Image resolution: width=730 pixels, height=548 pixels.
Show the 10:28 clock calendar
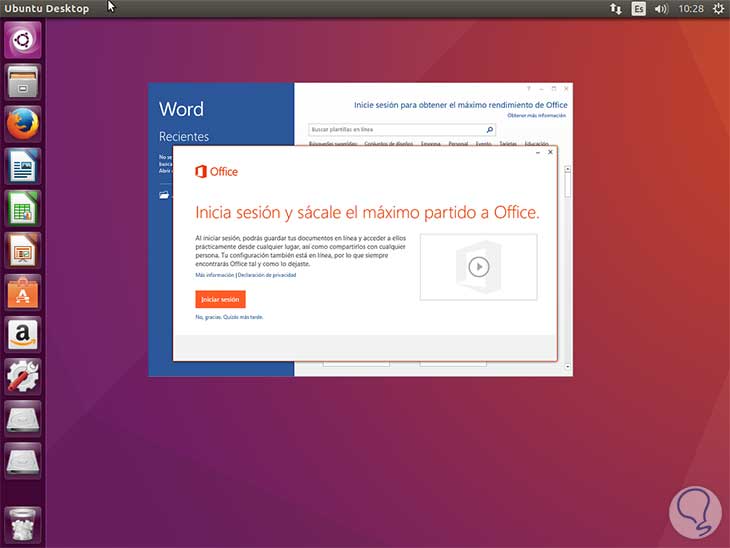point(691,8)
